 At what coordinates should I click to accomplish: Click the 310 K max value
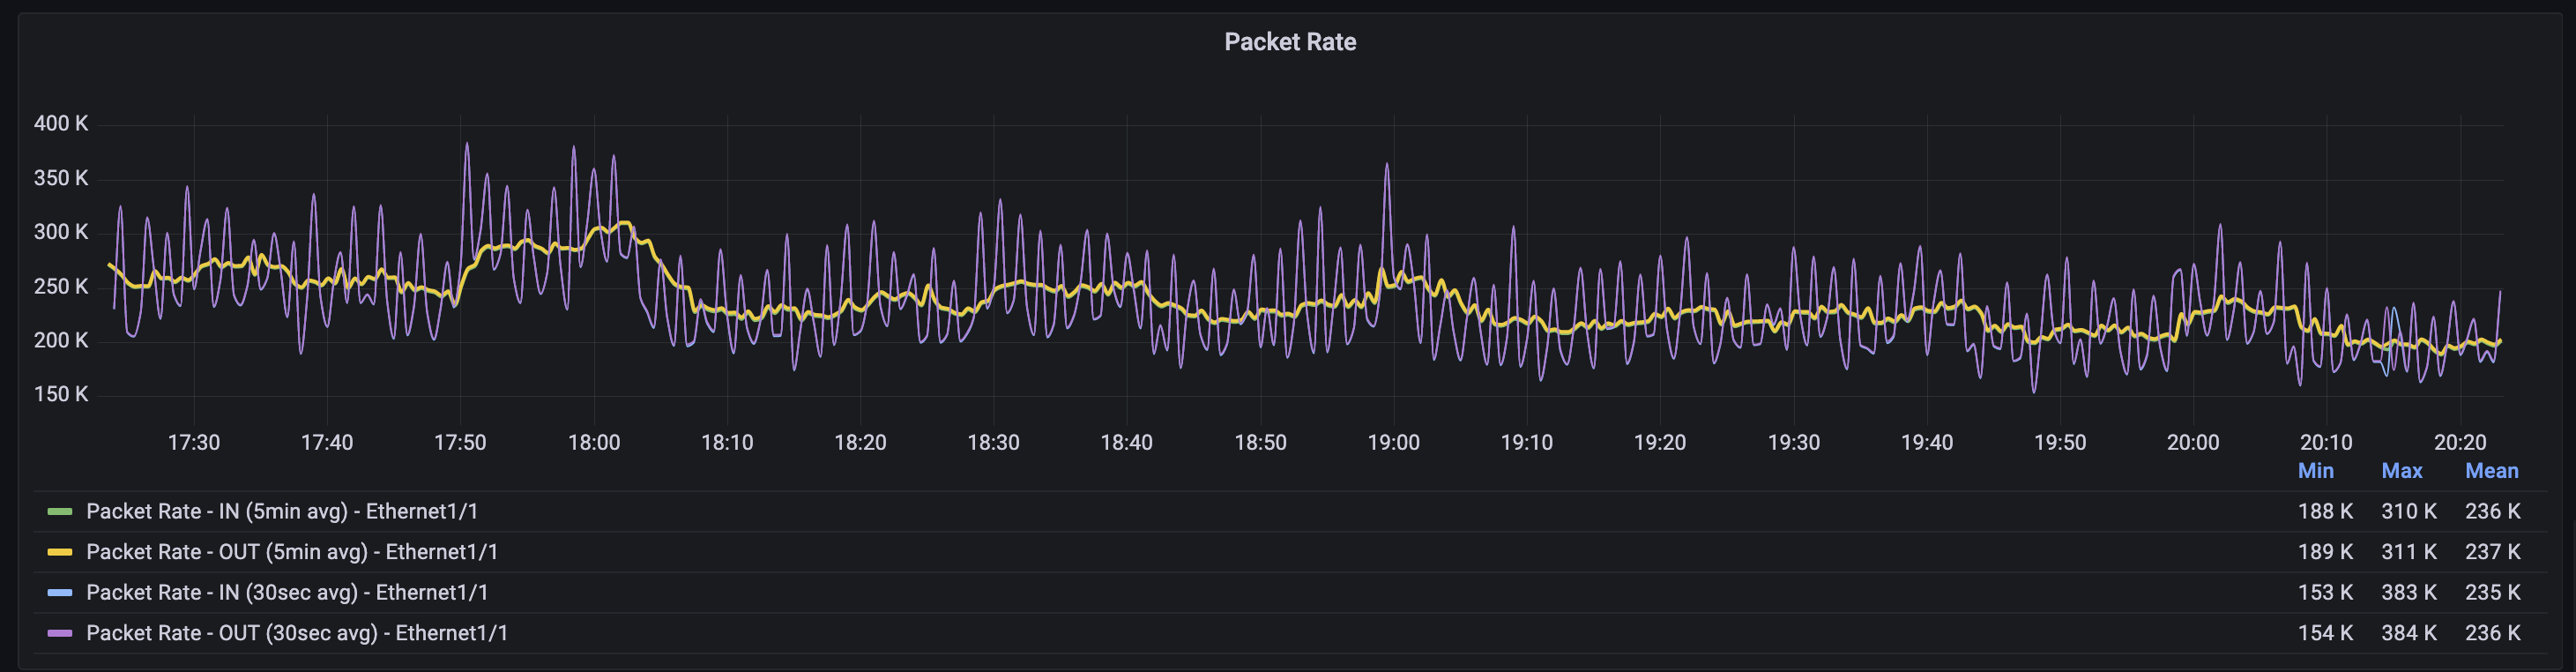pyautogui.click(x=2409, y=512)
